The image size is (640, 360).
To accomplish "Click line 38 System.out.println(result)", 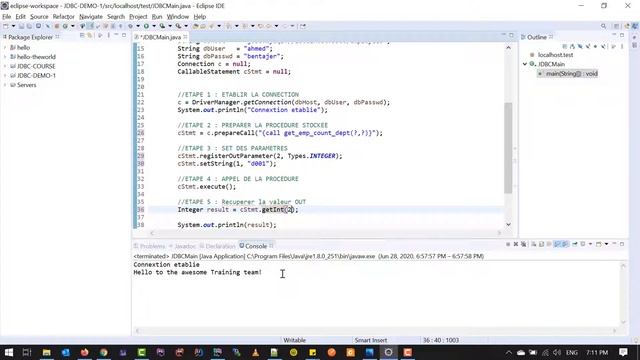I will click(227, 225).
